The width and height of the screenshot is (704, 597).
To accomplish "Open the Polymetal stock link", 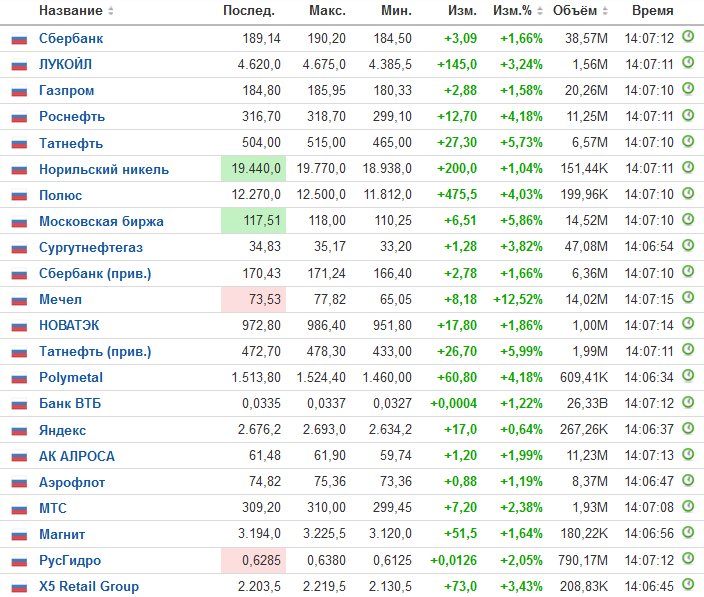I will tap(71, 378).
